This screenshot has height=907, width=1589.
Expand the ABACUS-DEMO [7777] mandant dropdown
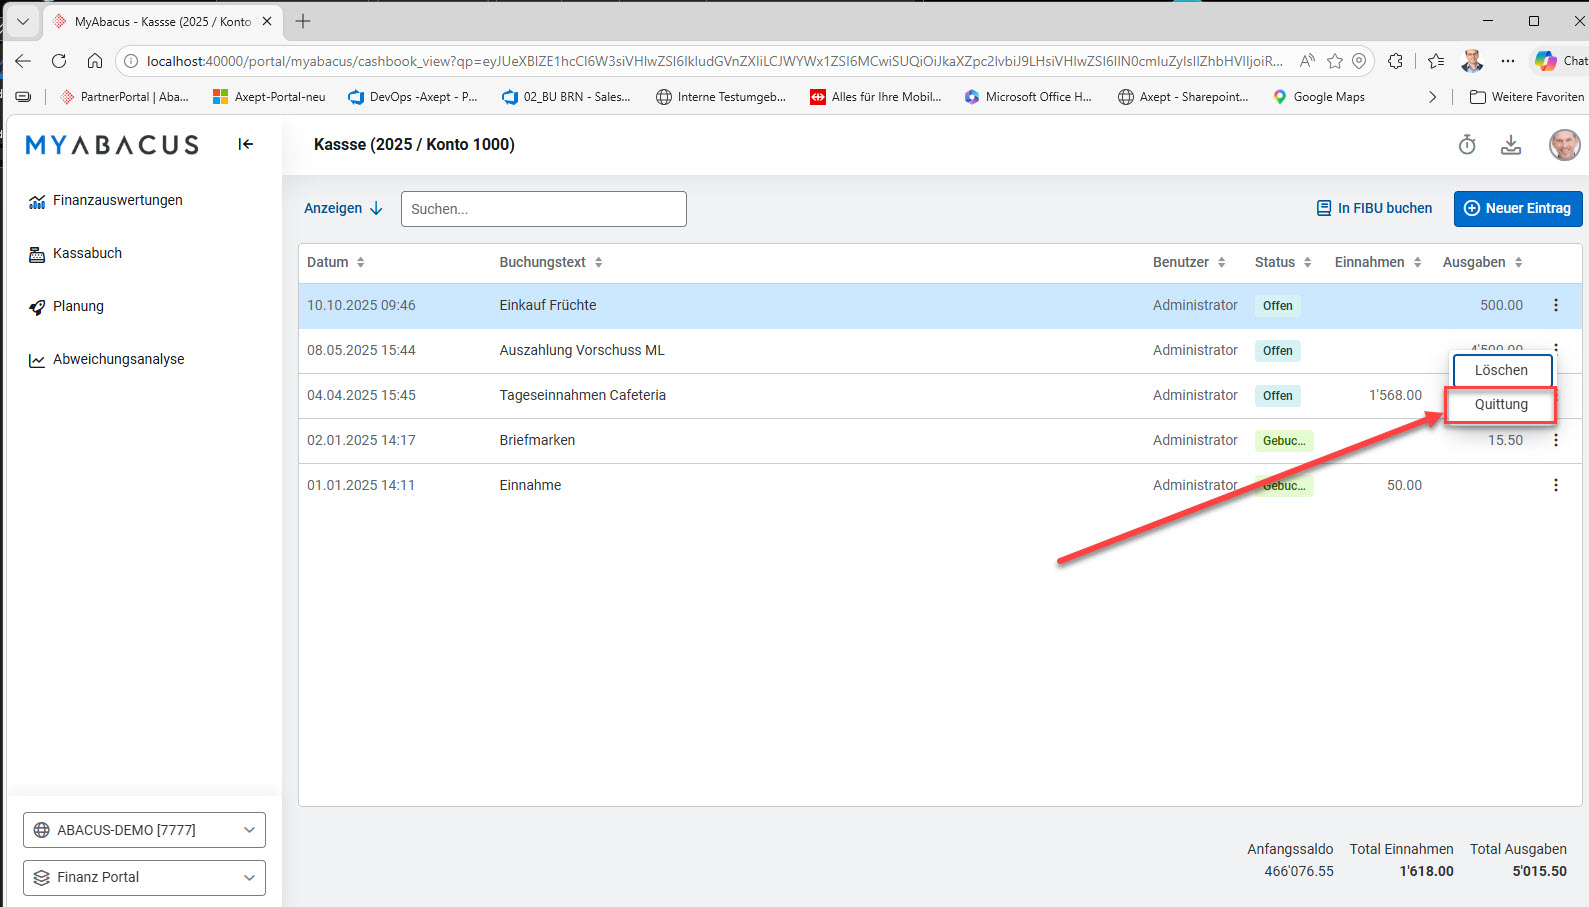tap(144, 830)
